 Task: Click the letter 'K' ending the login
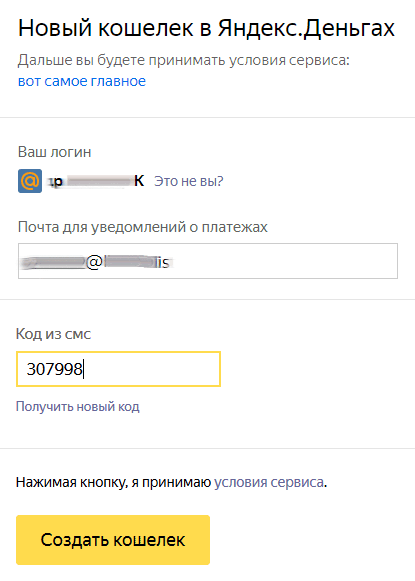[x=139, y=181]
